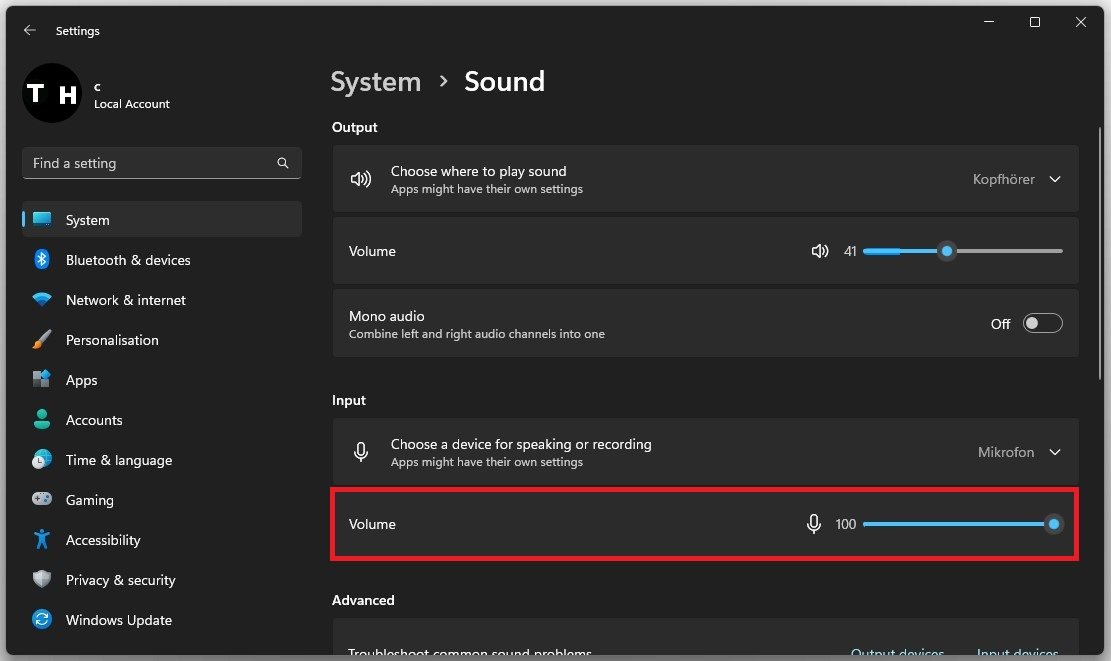Image resolution: width=1111 pixels, height=661 pixels.
Task: Click the output volume slider handle
Action: tap(946, 251)
